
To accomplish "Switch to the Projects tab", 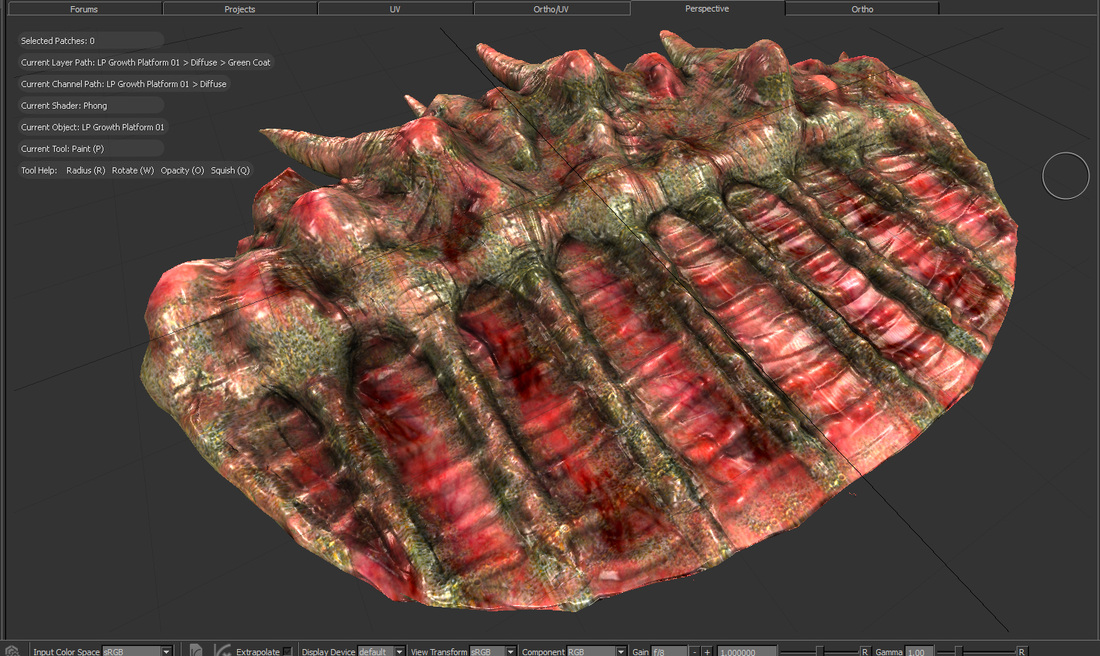I will [240, 9].
